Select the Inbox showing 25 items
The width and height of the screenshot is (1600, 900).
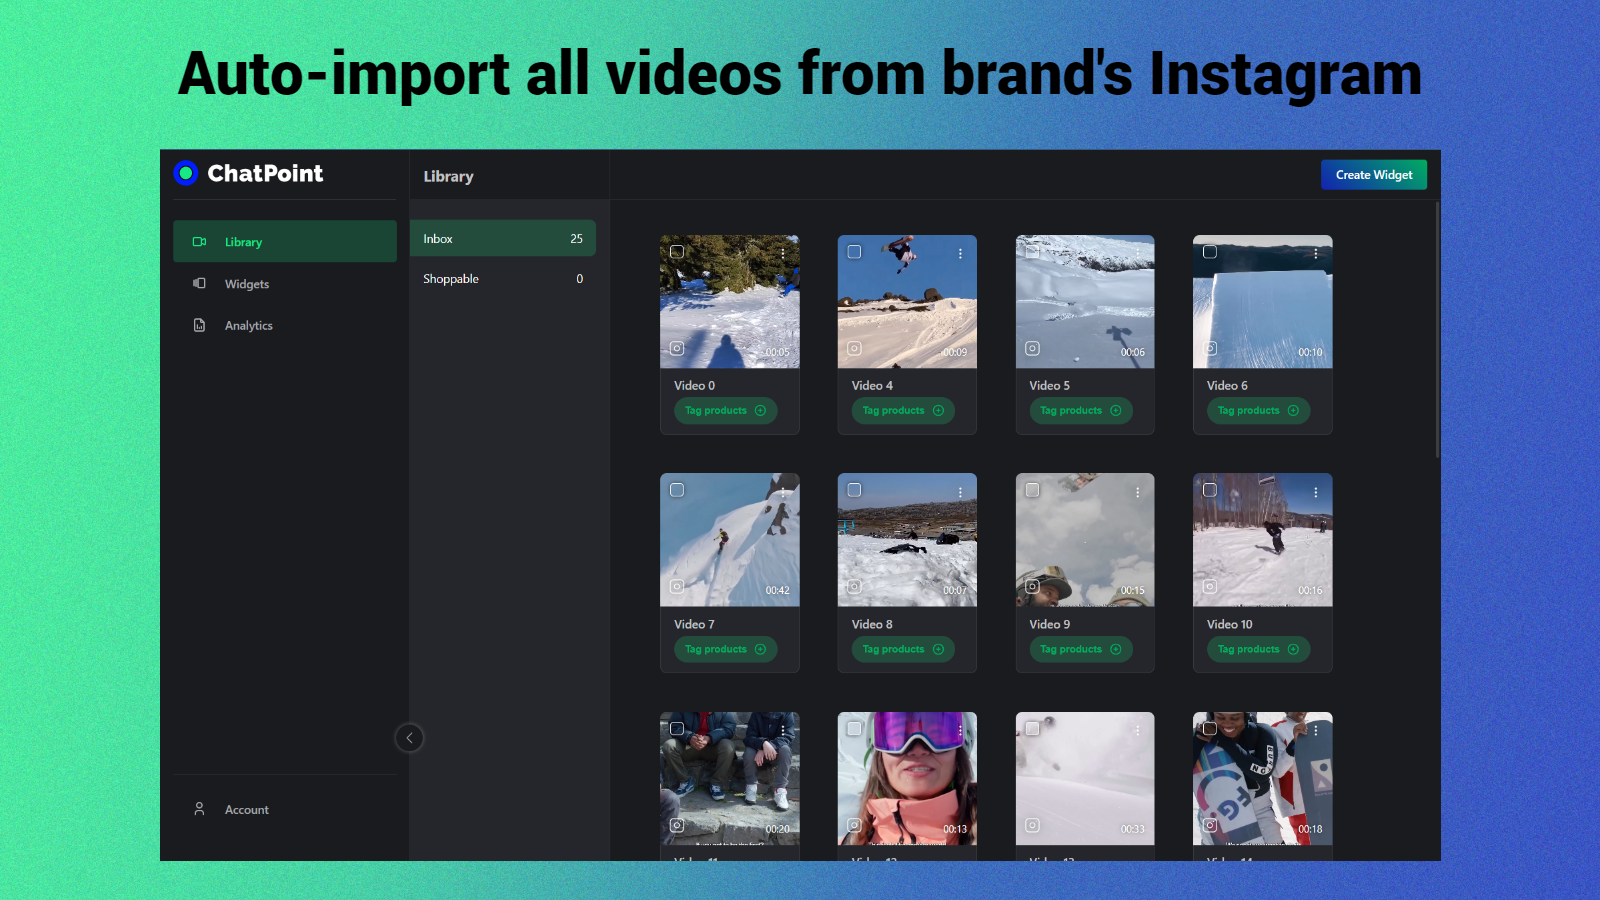pyautogui.click(x=502, y=238)
